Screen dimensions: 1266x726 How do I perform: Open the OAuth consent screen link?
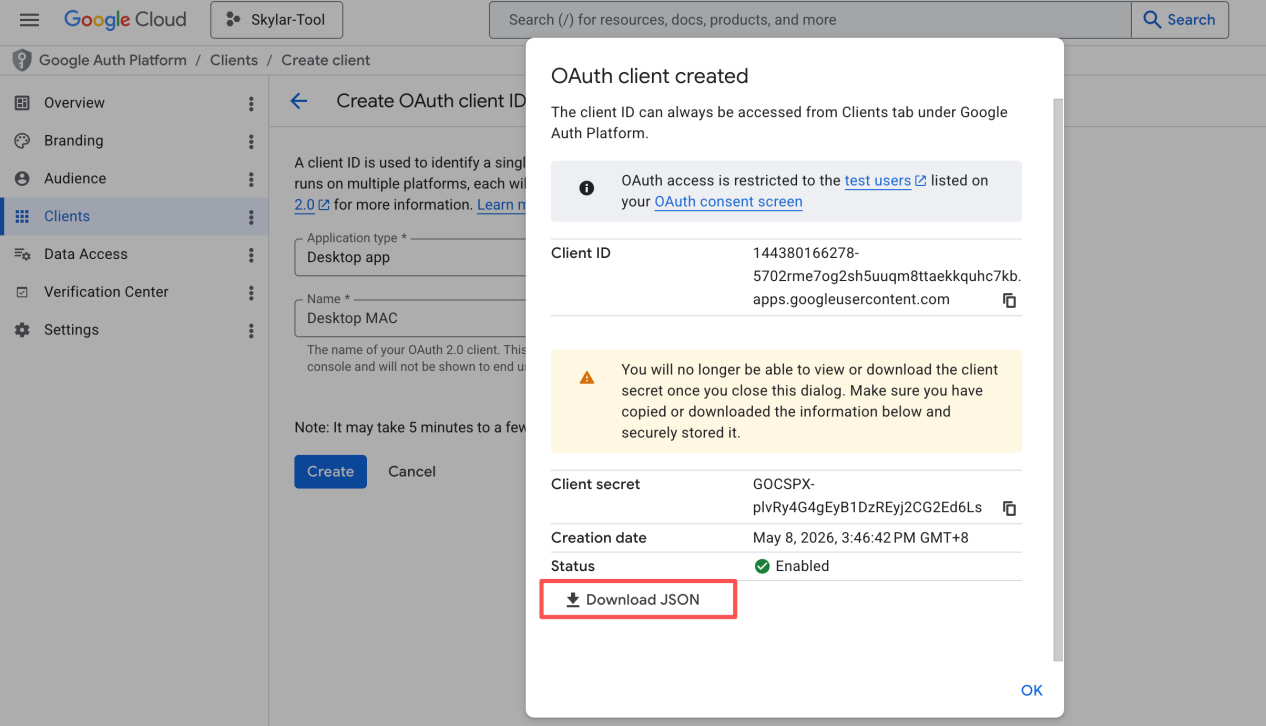tap(728, 202)
